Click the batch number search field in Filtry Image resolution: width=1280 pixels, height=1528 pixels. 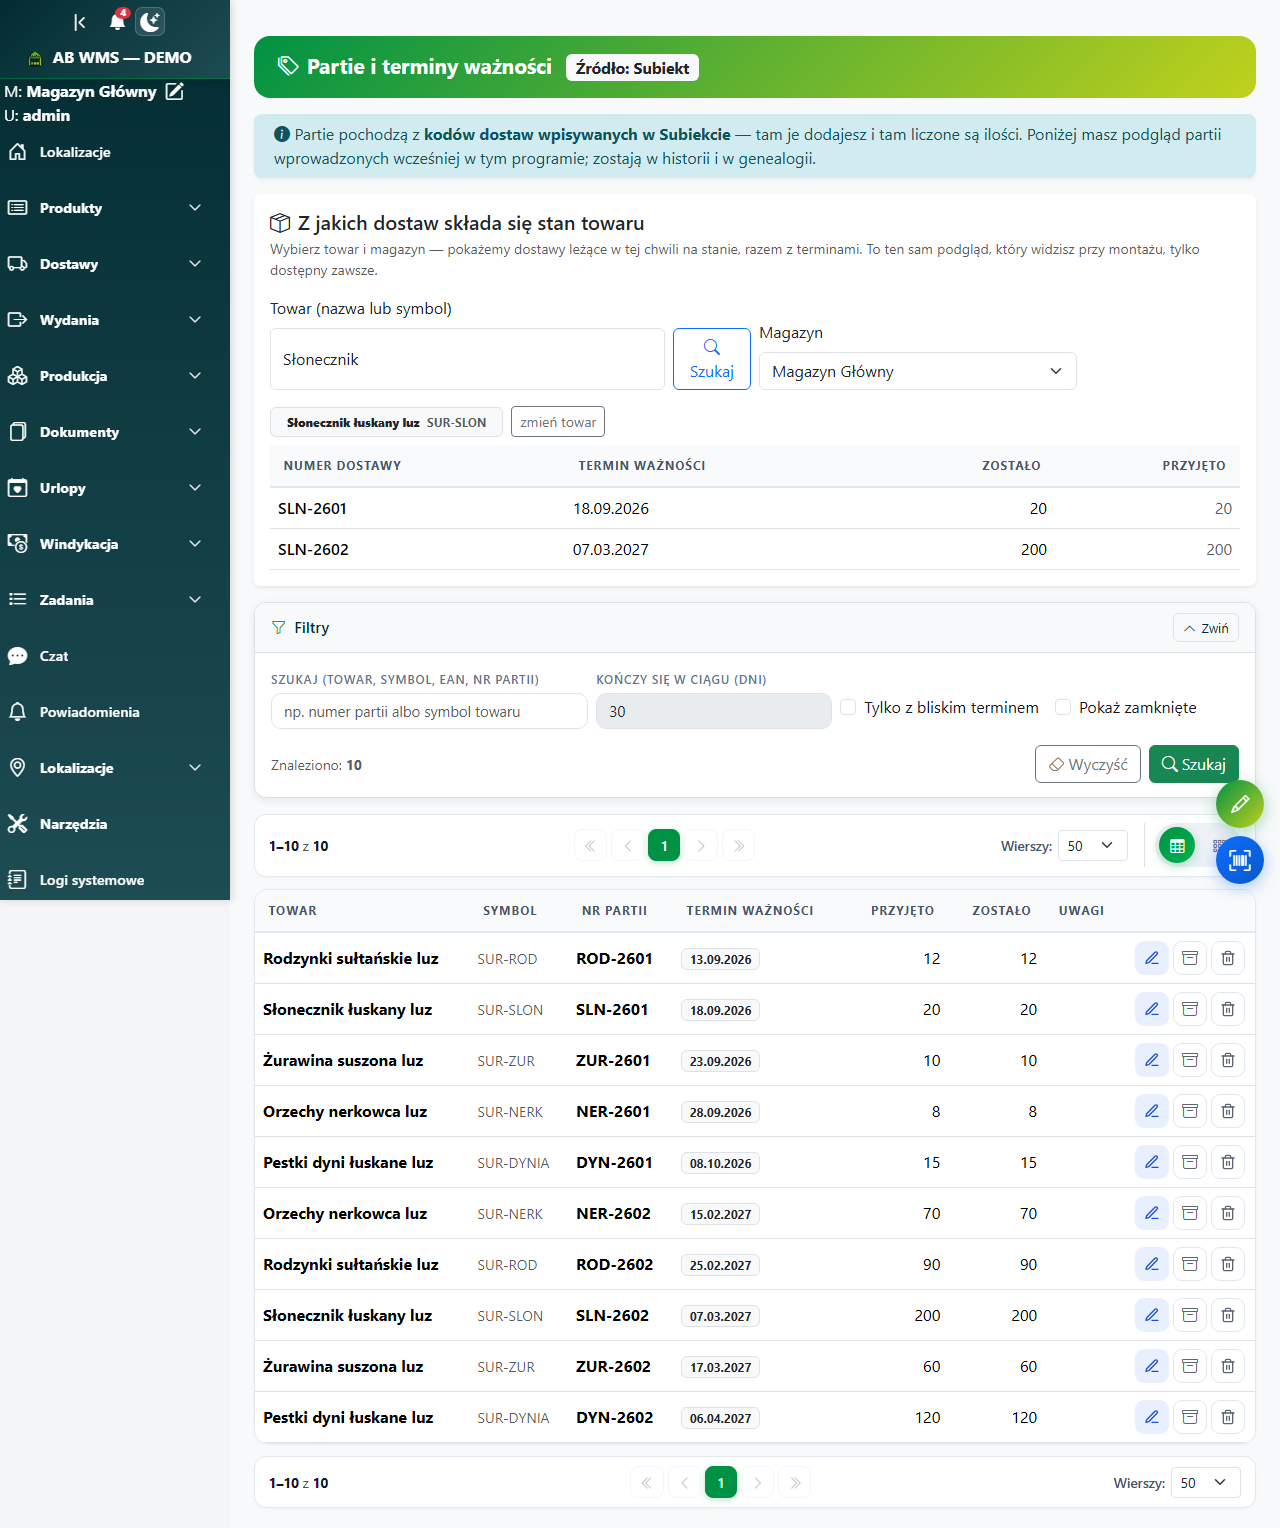429,711
